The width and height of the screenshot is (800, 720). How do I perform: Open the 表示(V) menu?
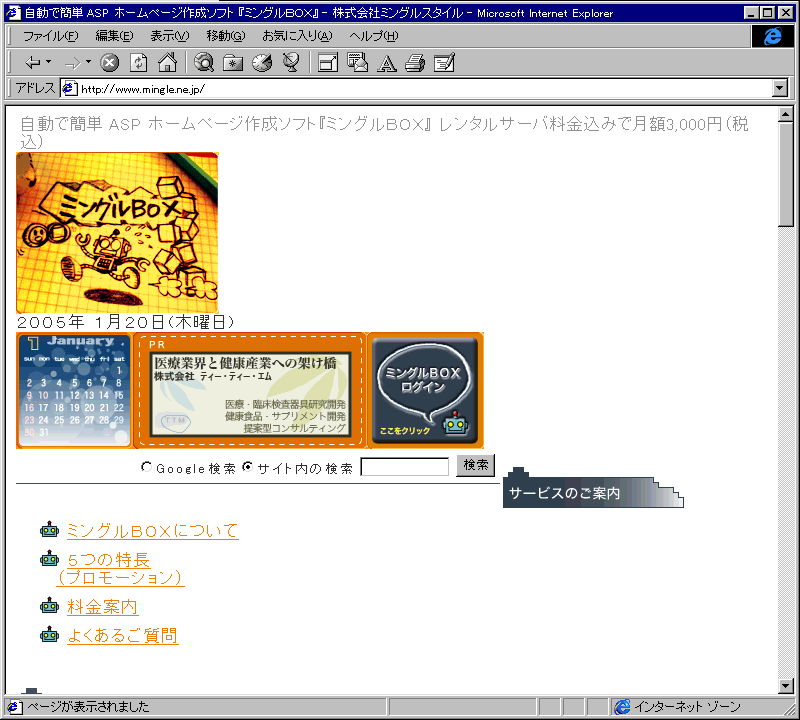[169, 36]
